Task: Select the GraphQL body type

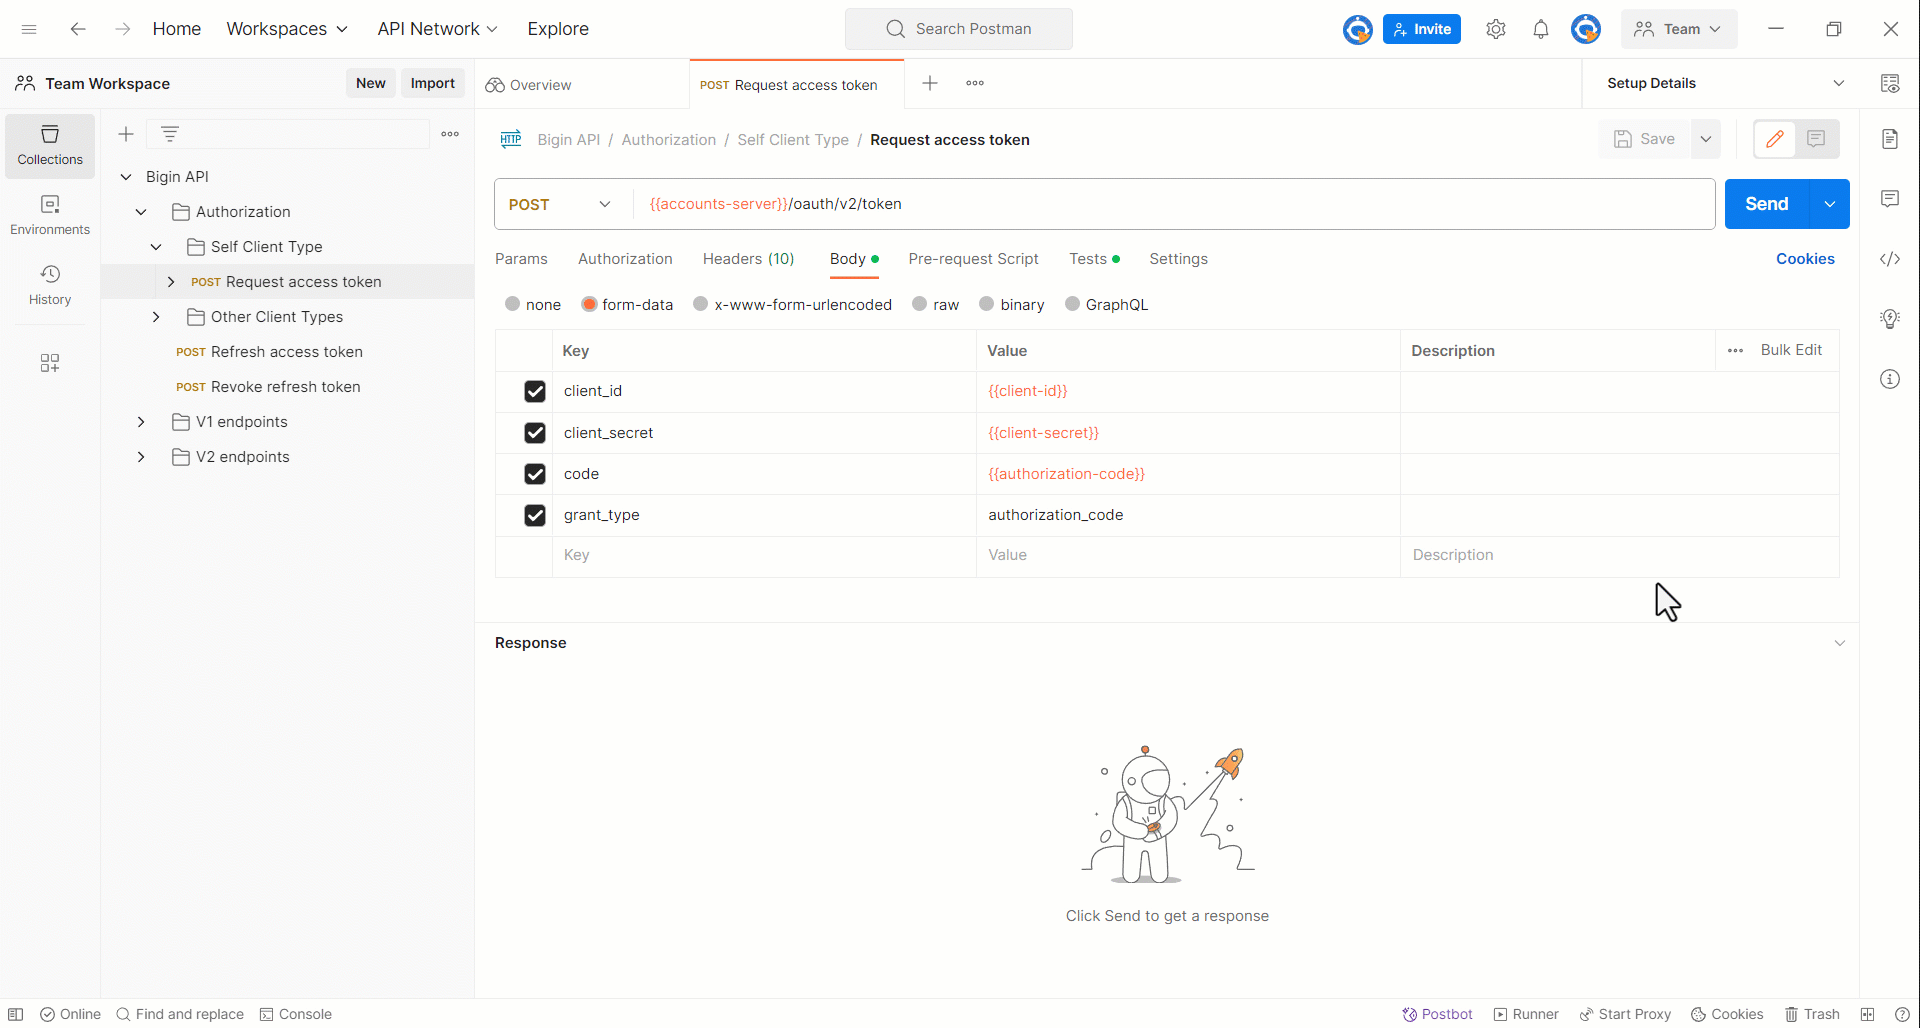Action: pos(1073,304)
